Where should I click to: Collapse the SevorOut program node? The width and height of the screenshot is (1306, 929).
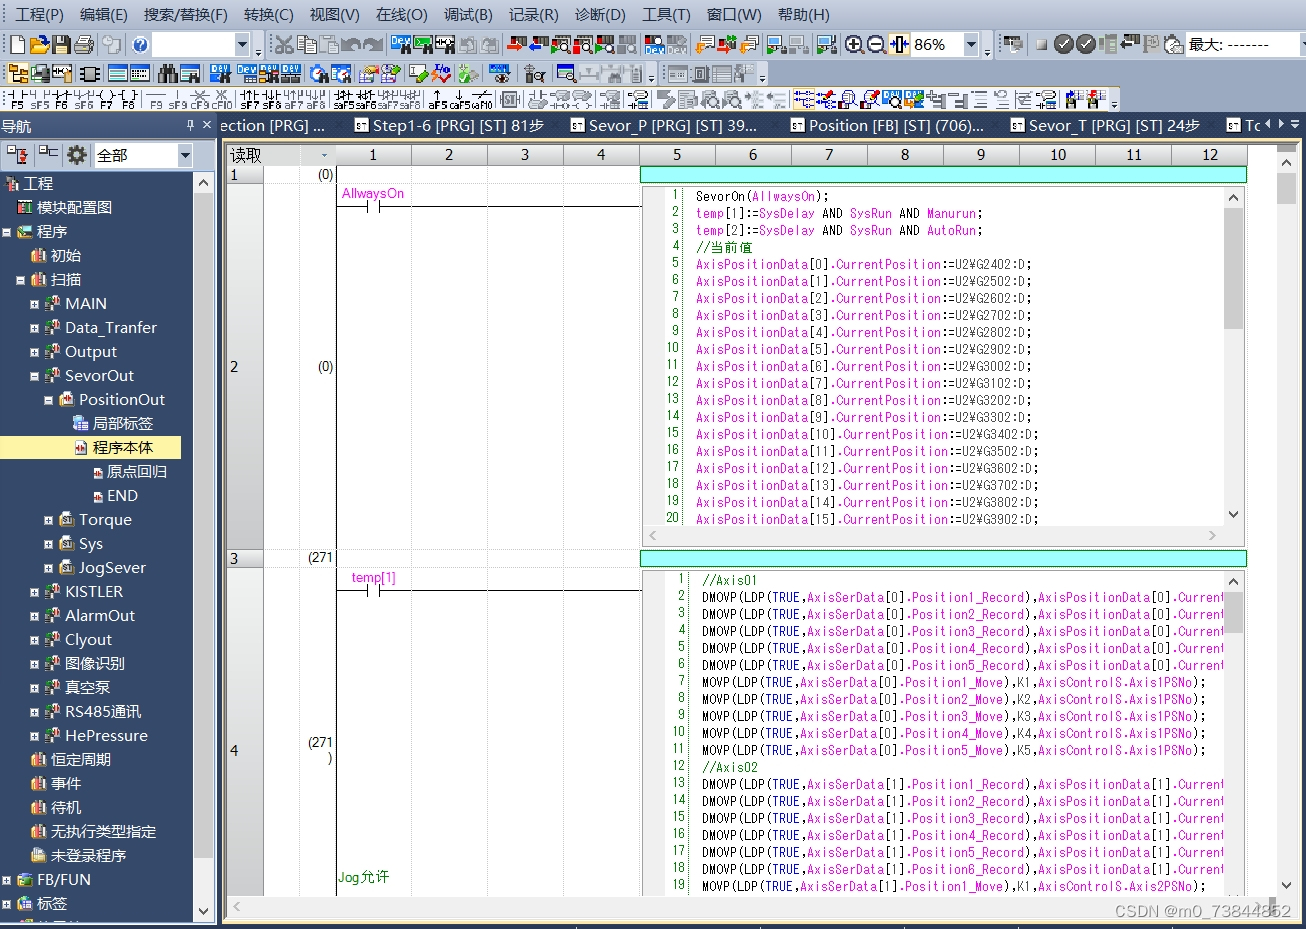(34, 376)
